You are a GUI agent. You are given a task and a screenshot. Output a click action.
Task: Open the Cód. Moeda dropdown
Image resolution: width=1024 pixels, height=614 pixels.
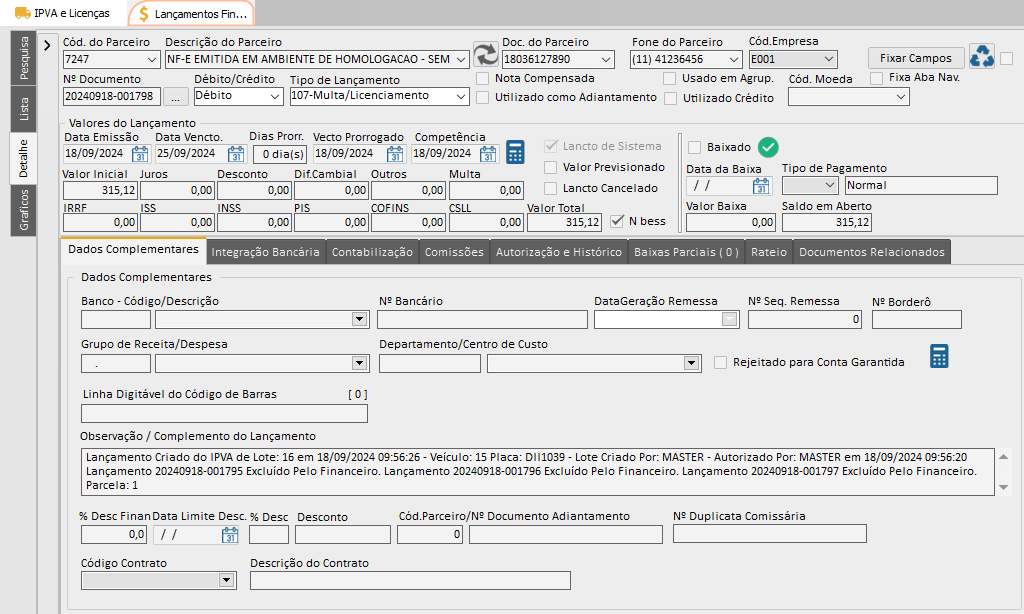[x=901, y=97]
